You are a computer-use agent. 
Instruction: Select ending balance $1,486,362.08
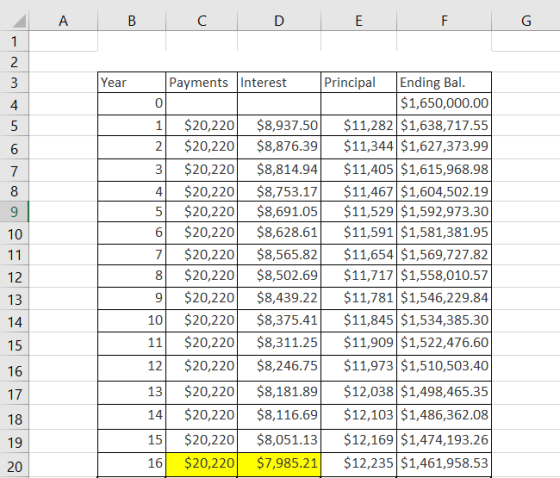pyautogui.click(x=444, y=417)
